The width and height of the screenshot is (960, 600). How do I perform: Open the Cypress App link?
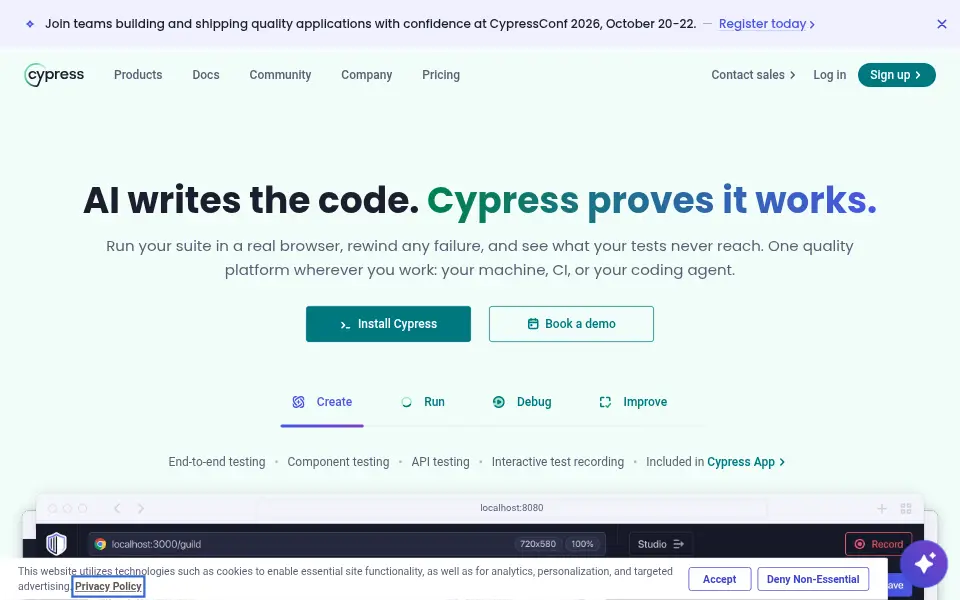coord(746,462)
